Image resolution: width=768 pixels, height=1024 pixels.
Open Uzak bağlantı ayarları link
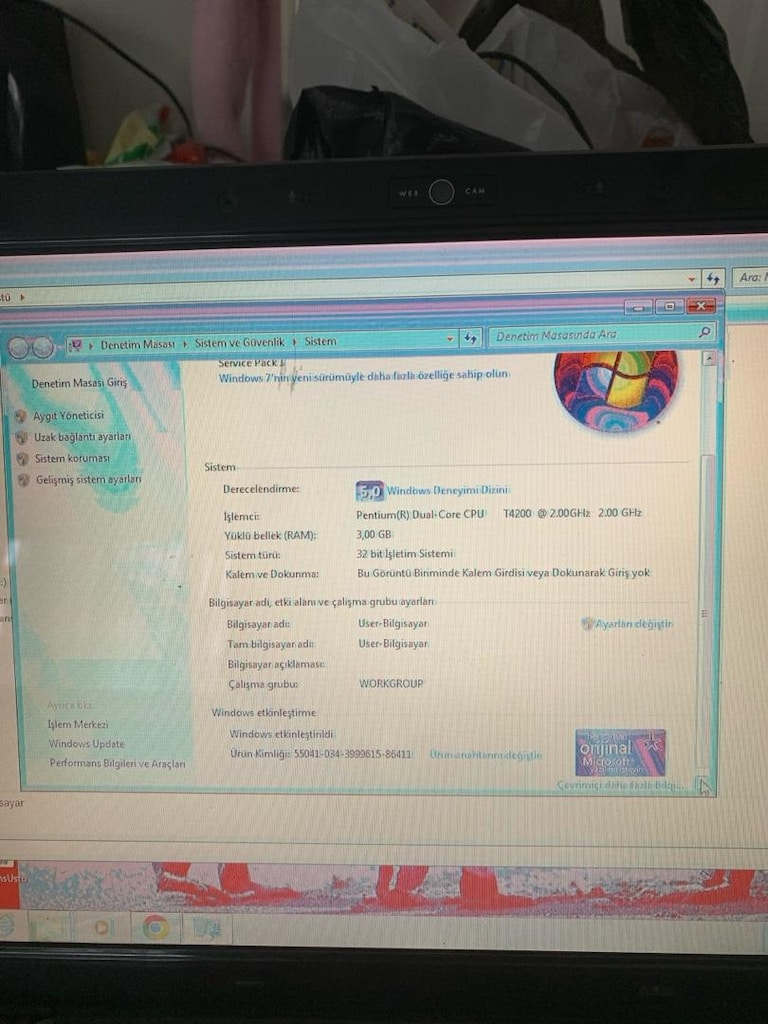82,436
